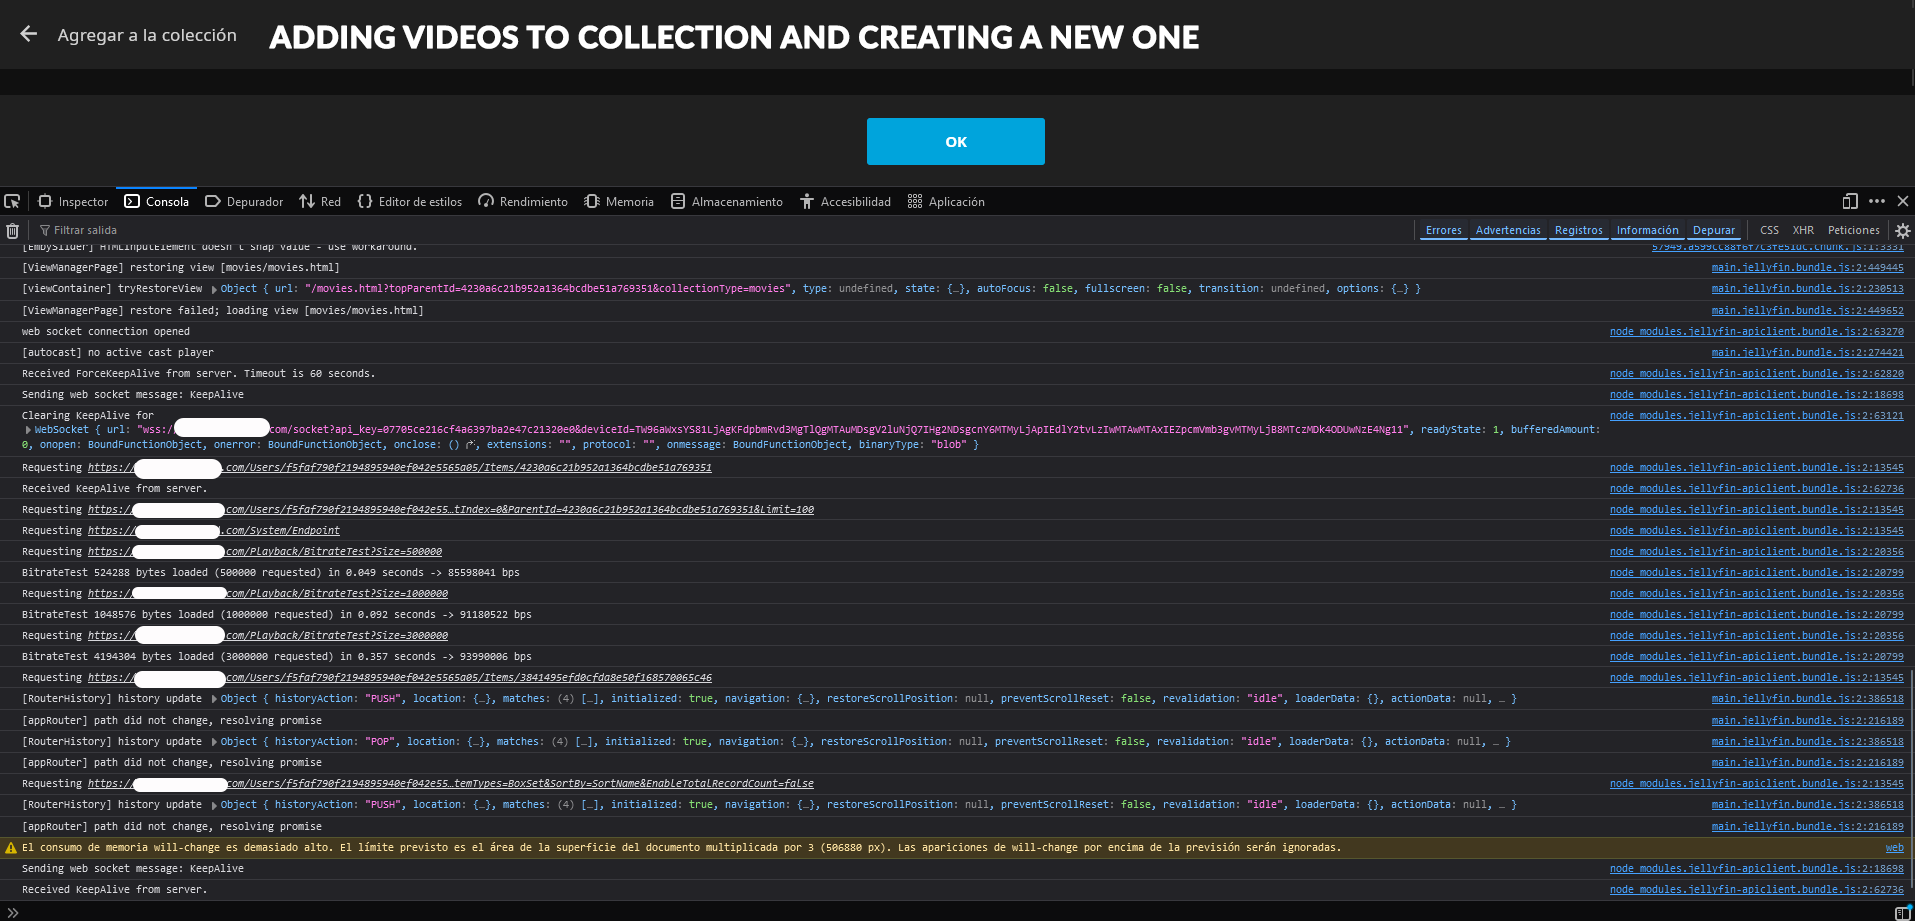Click the back arrow beside Agregar a la colección

click(29, 34)
